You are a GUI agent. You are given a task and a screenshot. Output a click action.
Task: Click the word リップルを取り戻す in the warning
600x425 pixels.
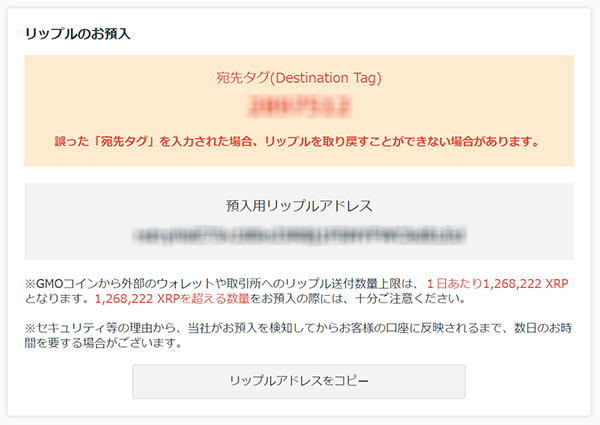tap(316, 142)
